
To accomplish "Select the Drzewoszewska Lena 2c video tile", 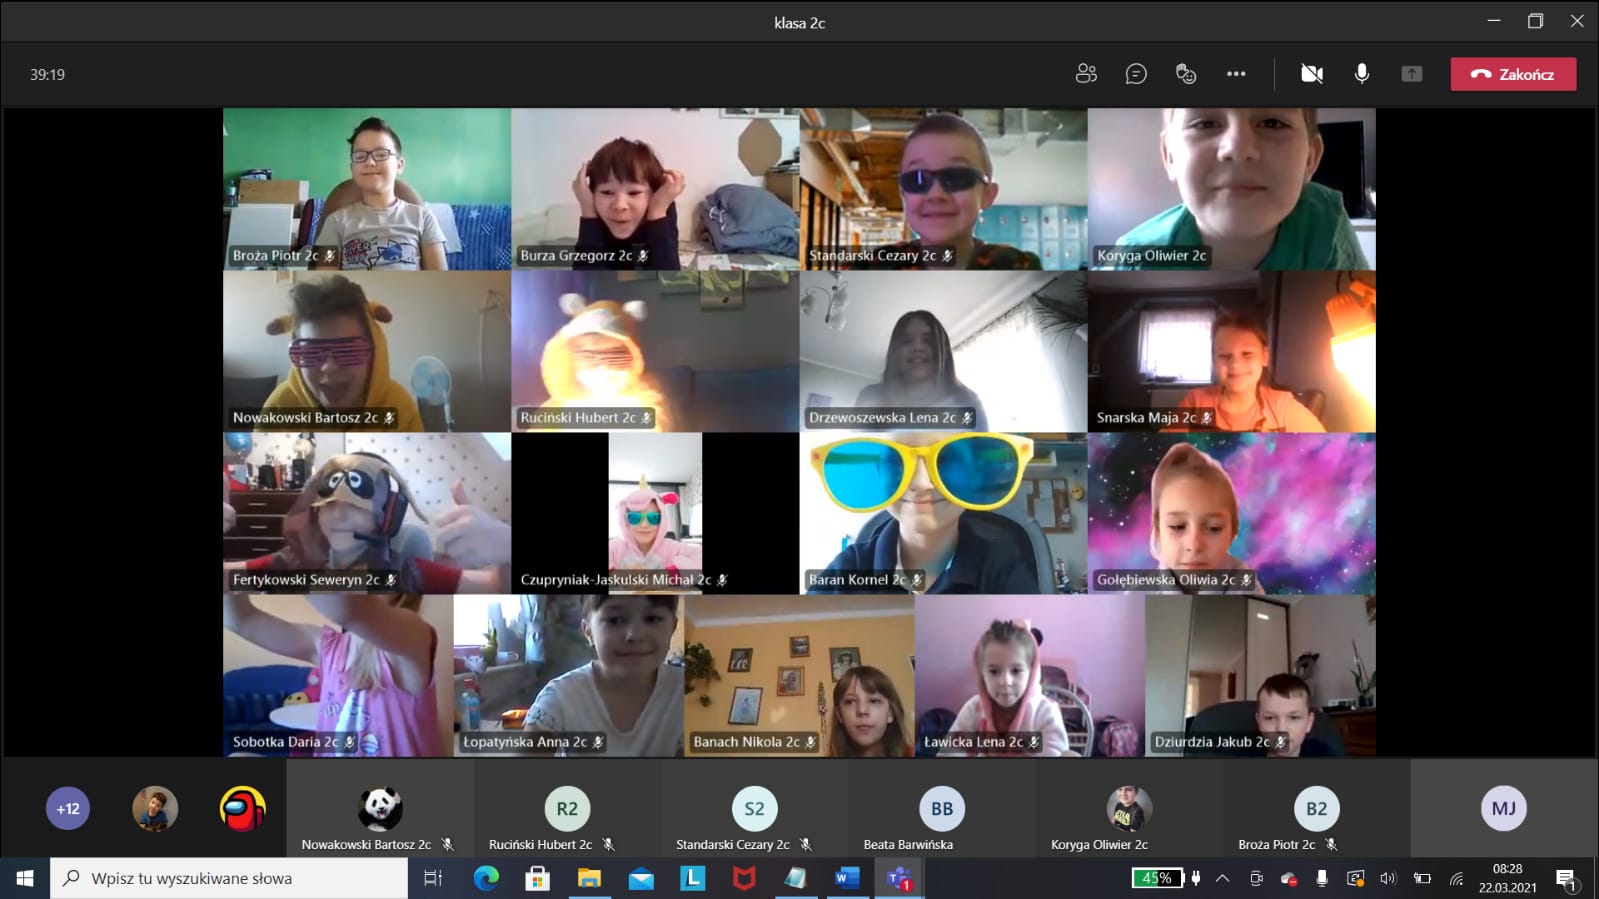I will [x=943, y=351].
